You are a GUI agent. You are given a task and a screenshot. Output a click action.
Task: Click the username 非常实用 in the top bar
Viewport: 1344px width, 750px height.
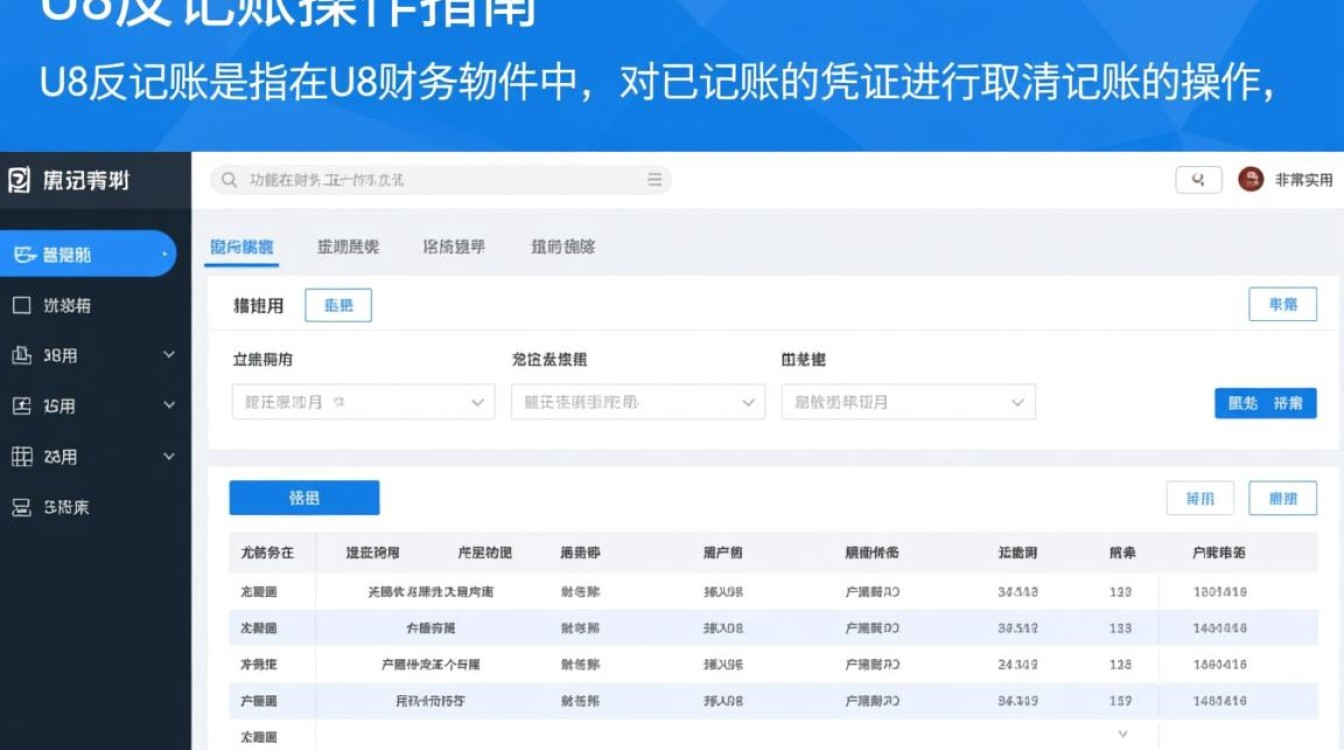point(1303,180)
